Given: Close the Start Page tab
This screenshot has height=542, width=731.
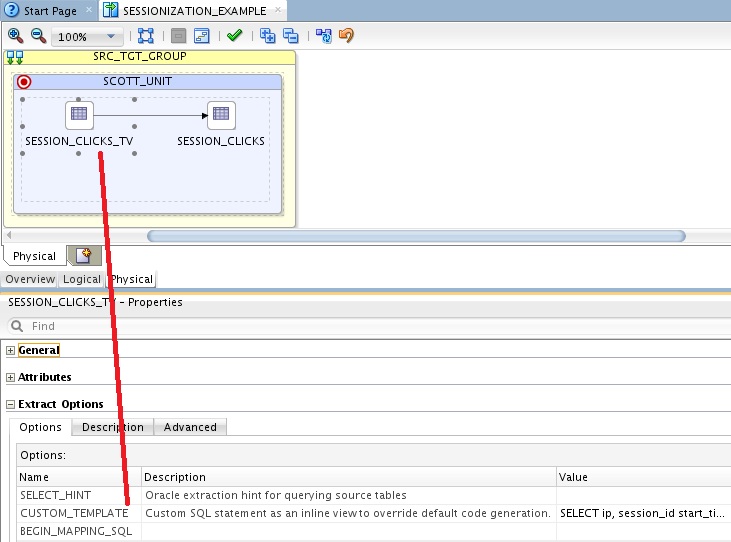Looking at the screenshot, I should point(89,9).
